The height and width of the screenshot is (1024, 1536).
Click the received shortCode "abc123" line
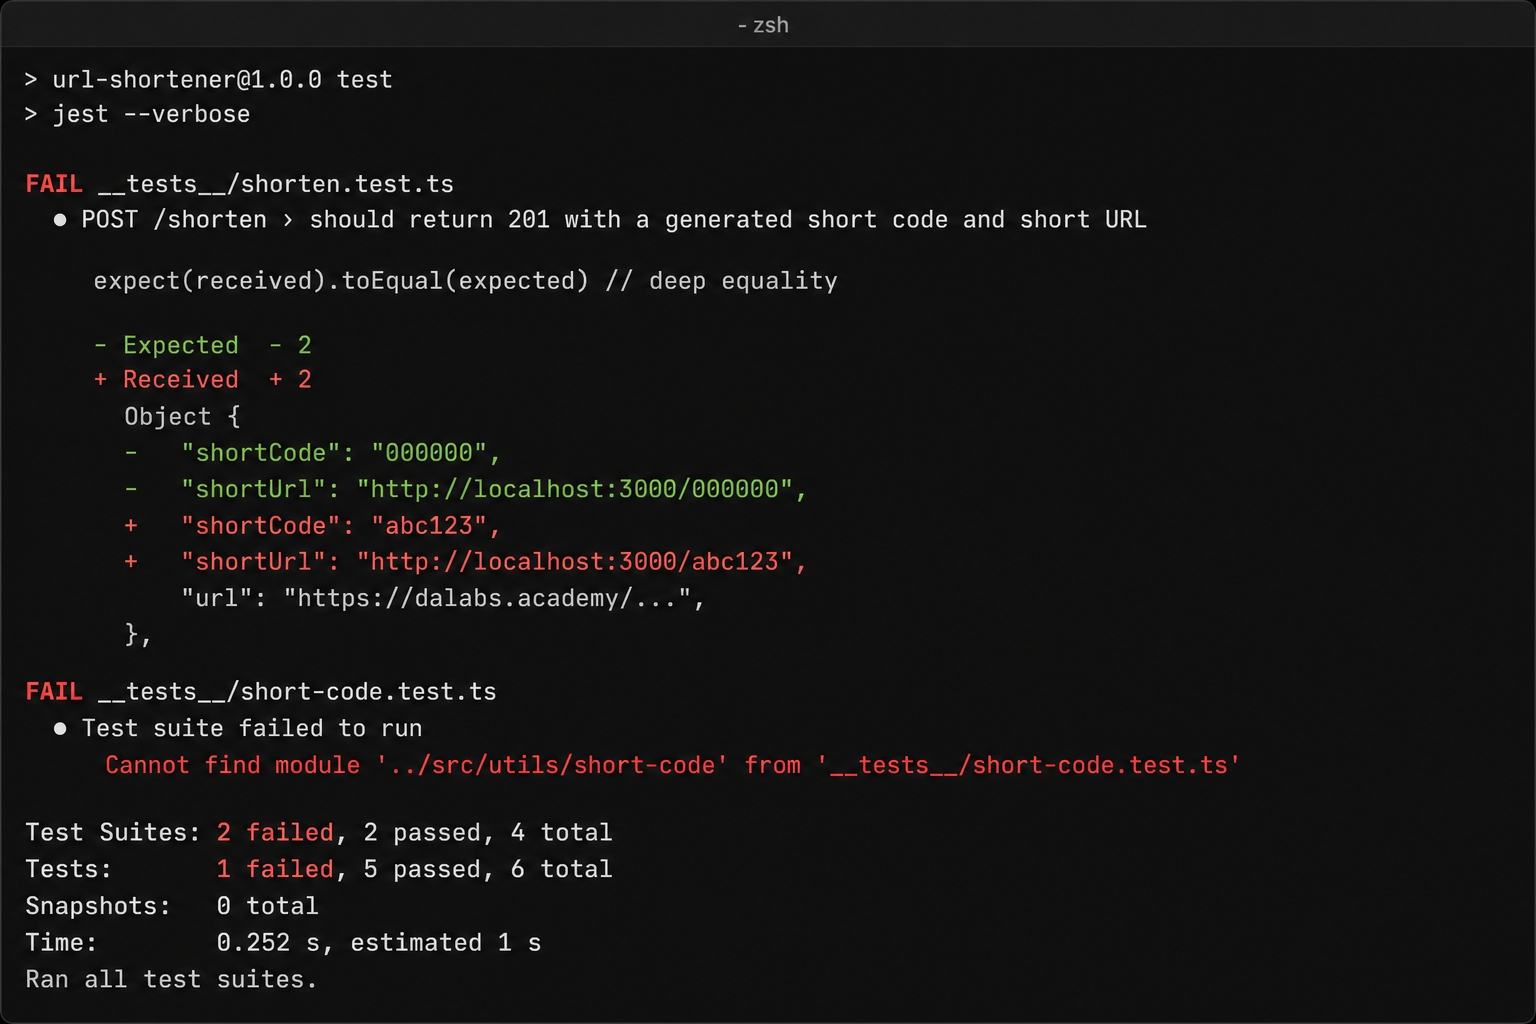click(x=313, y=526)
